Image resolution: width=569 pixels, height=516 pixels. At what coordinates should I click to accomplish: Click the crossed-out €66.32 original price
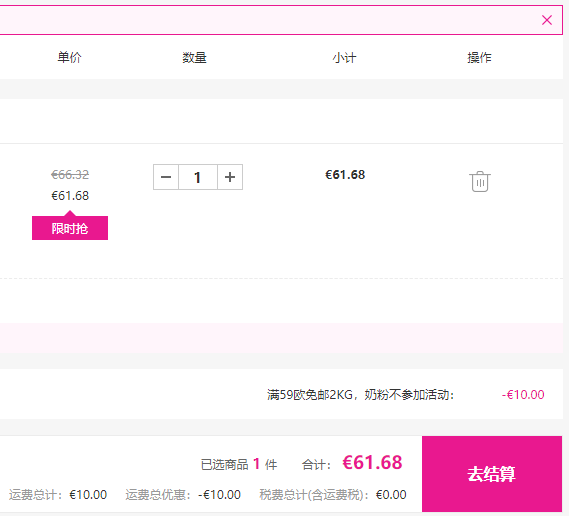[70, 175]
